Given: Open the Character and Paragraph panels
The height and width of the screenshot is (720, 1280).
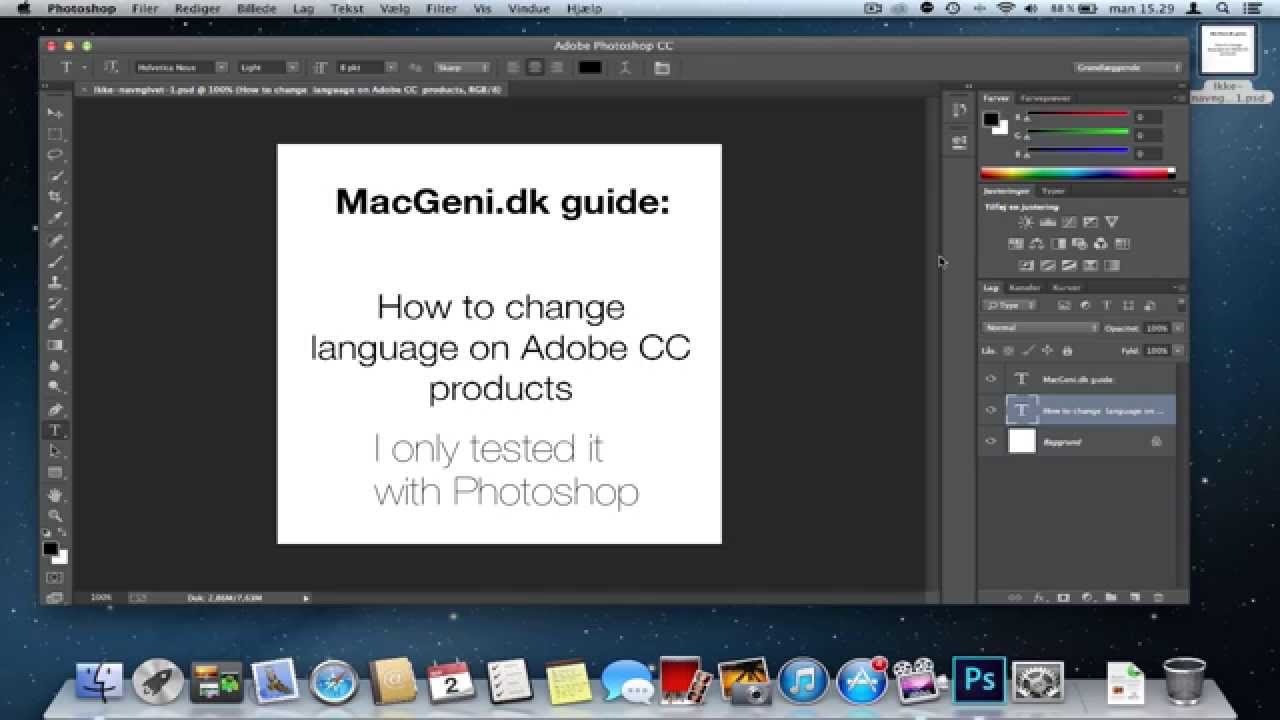Looking at the screenshot, I should pos(661,68).
